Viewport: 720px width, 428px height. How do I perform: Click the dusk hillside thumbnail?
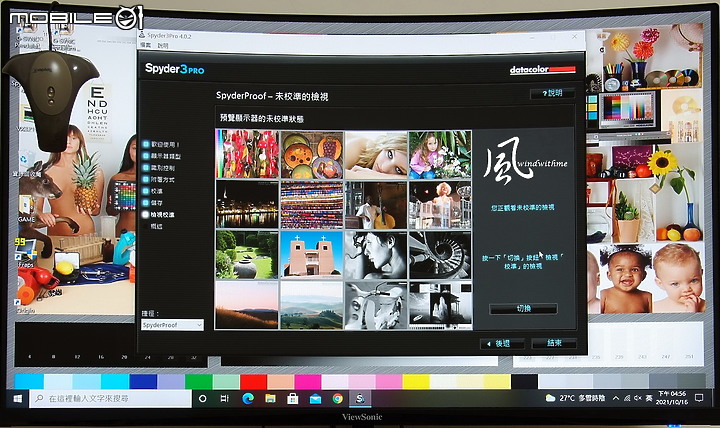tap(247, 305)
